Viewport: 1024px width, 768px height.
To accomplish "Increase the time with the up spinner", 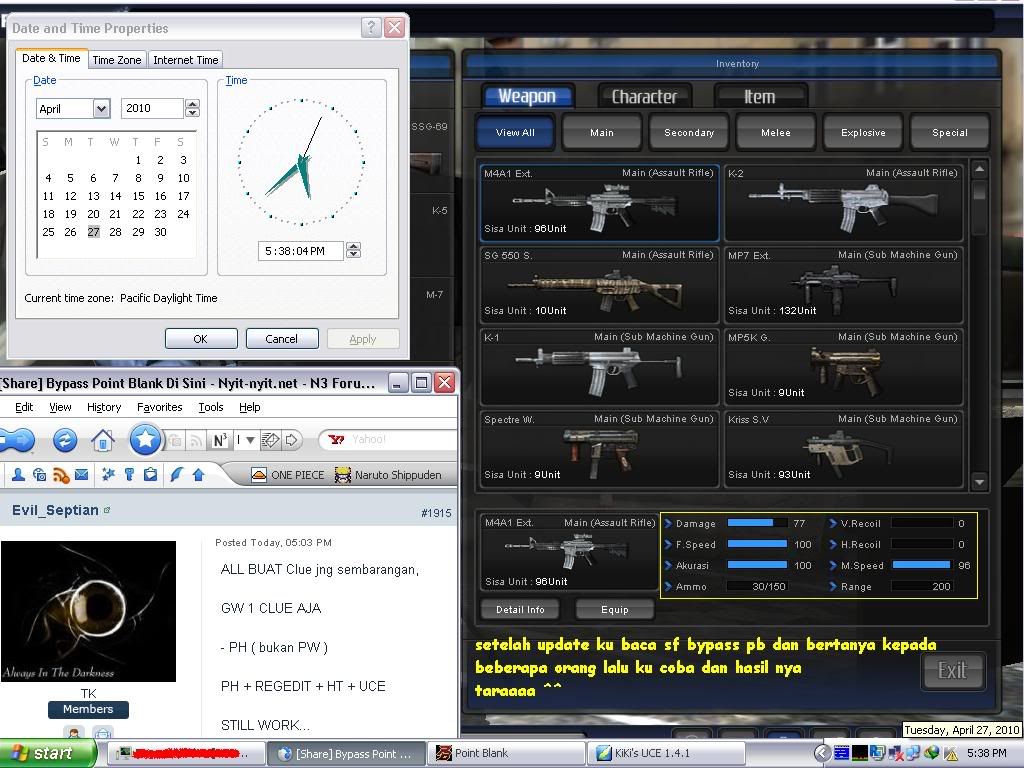I will click(x=353, y=246).
